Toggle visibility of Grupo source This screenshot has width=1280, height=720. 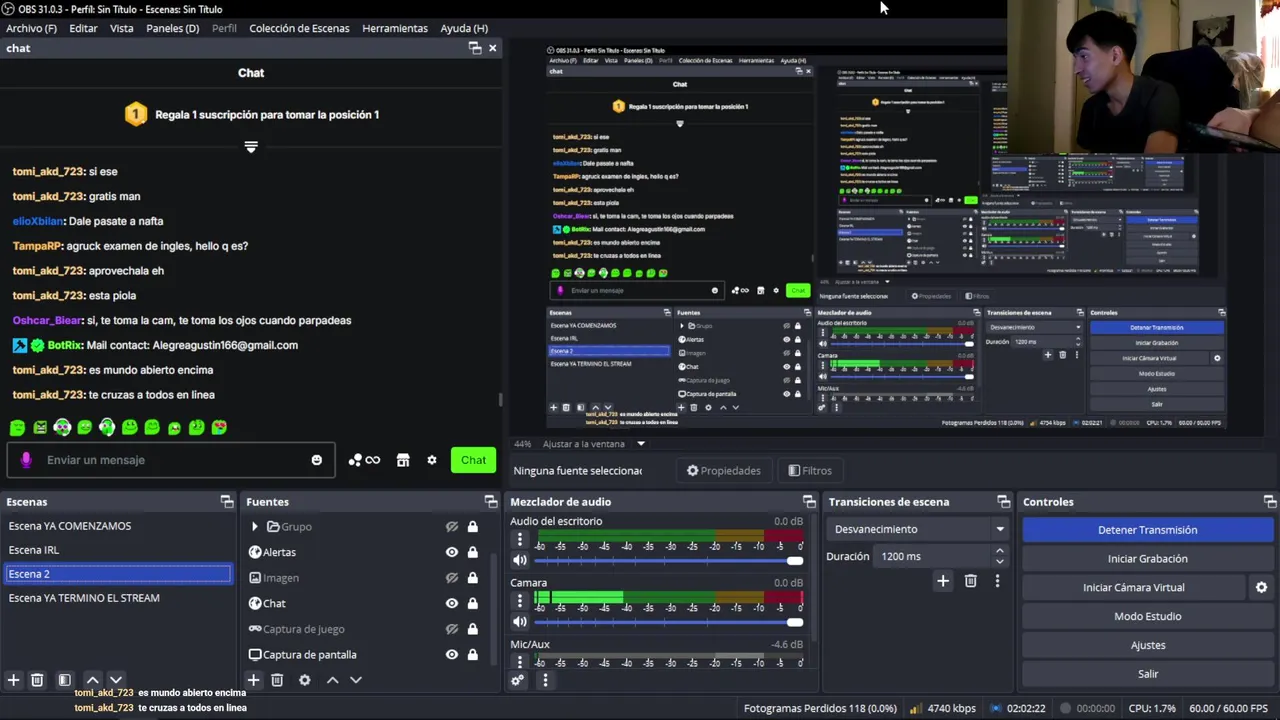pyautogui.click(x=452, y=527)
